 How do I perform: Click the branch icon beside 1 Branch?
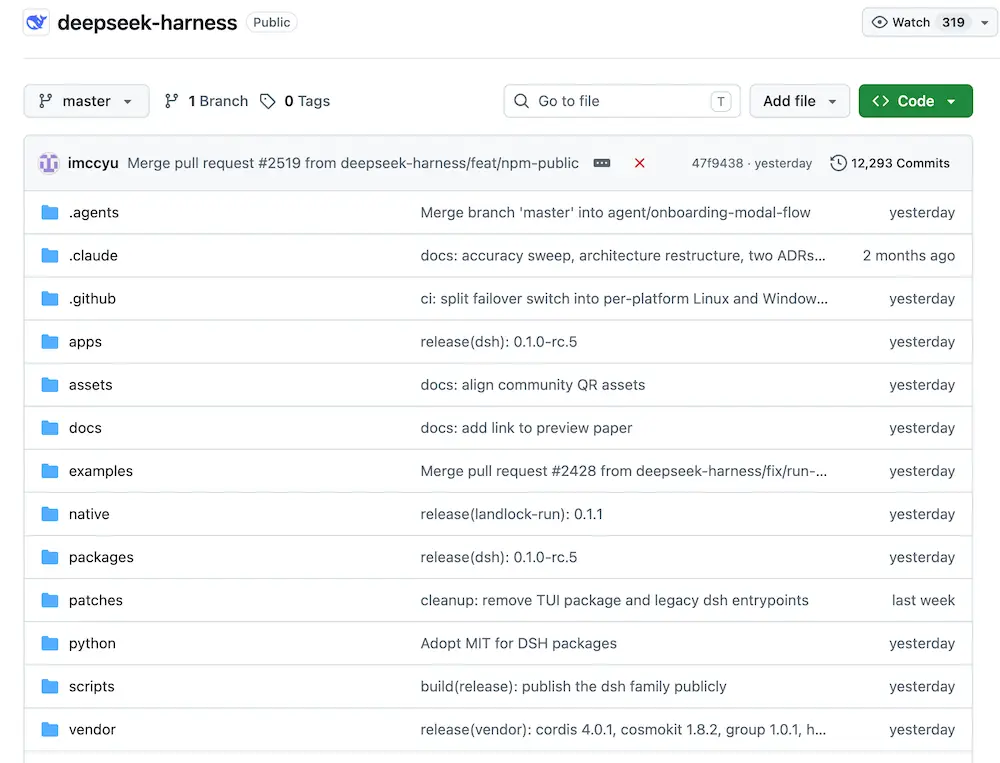pos(171,101)
